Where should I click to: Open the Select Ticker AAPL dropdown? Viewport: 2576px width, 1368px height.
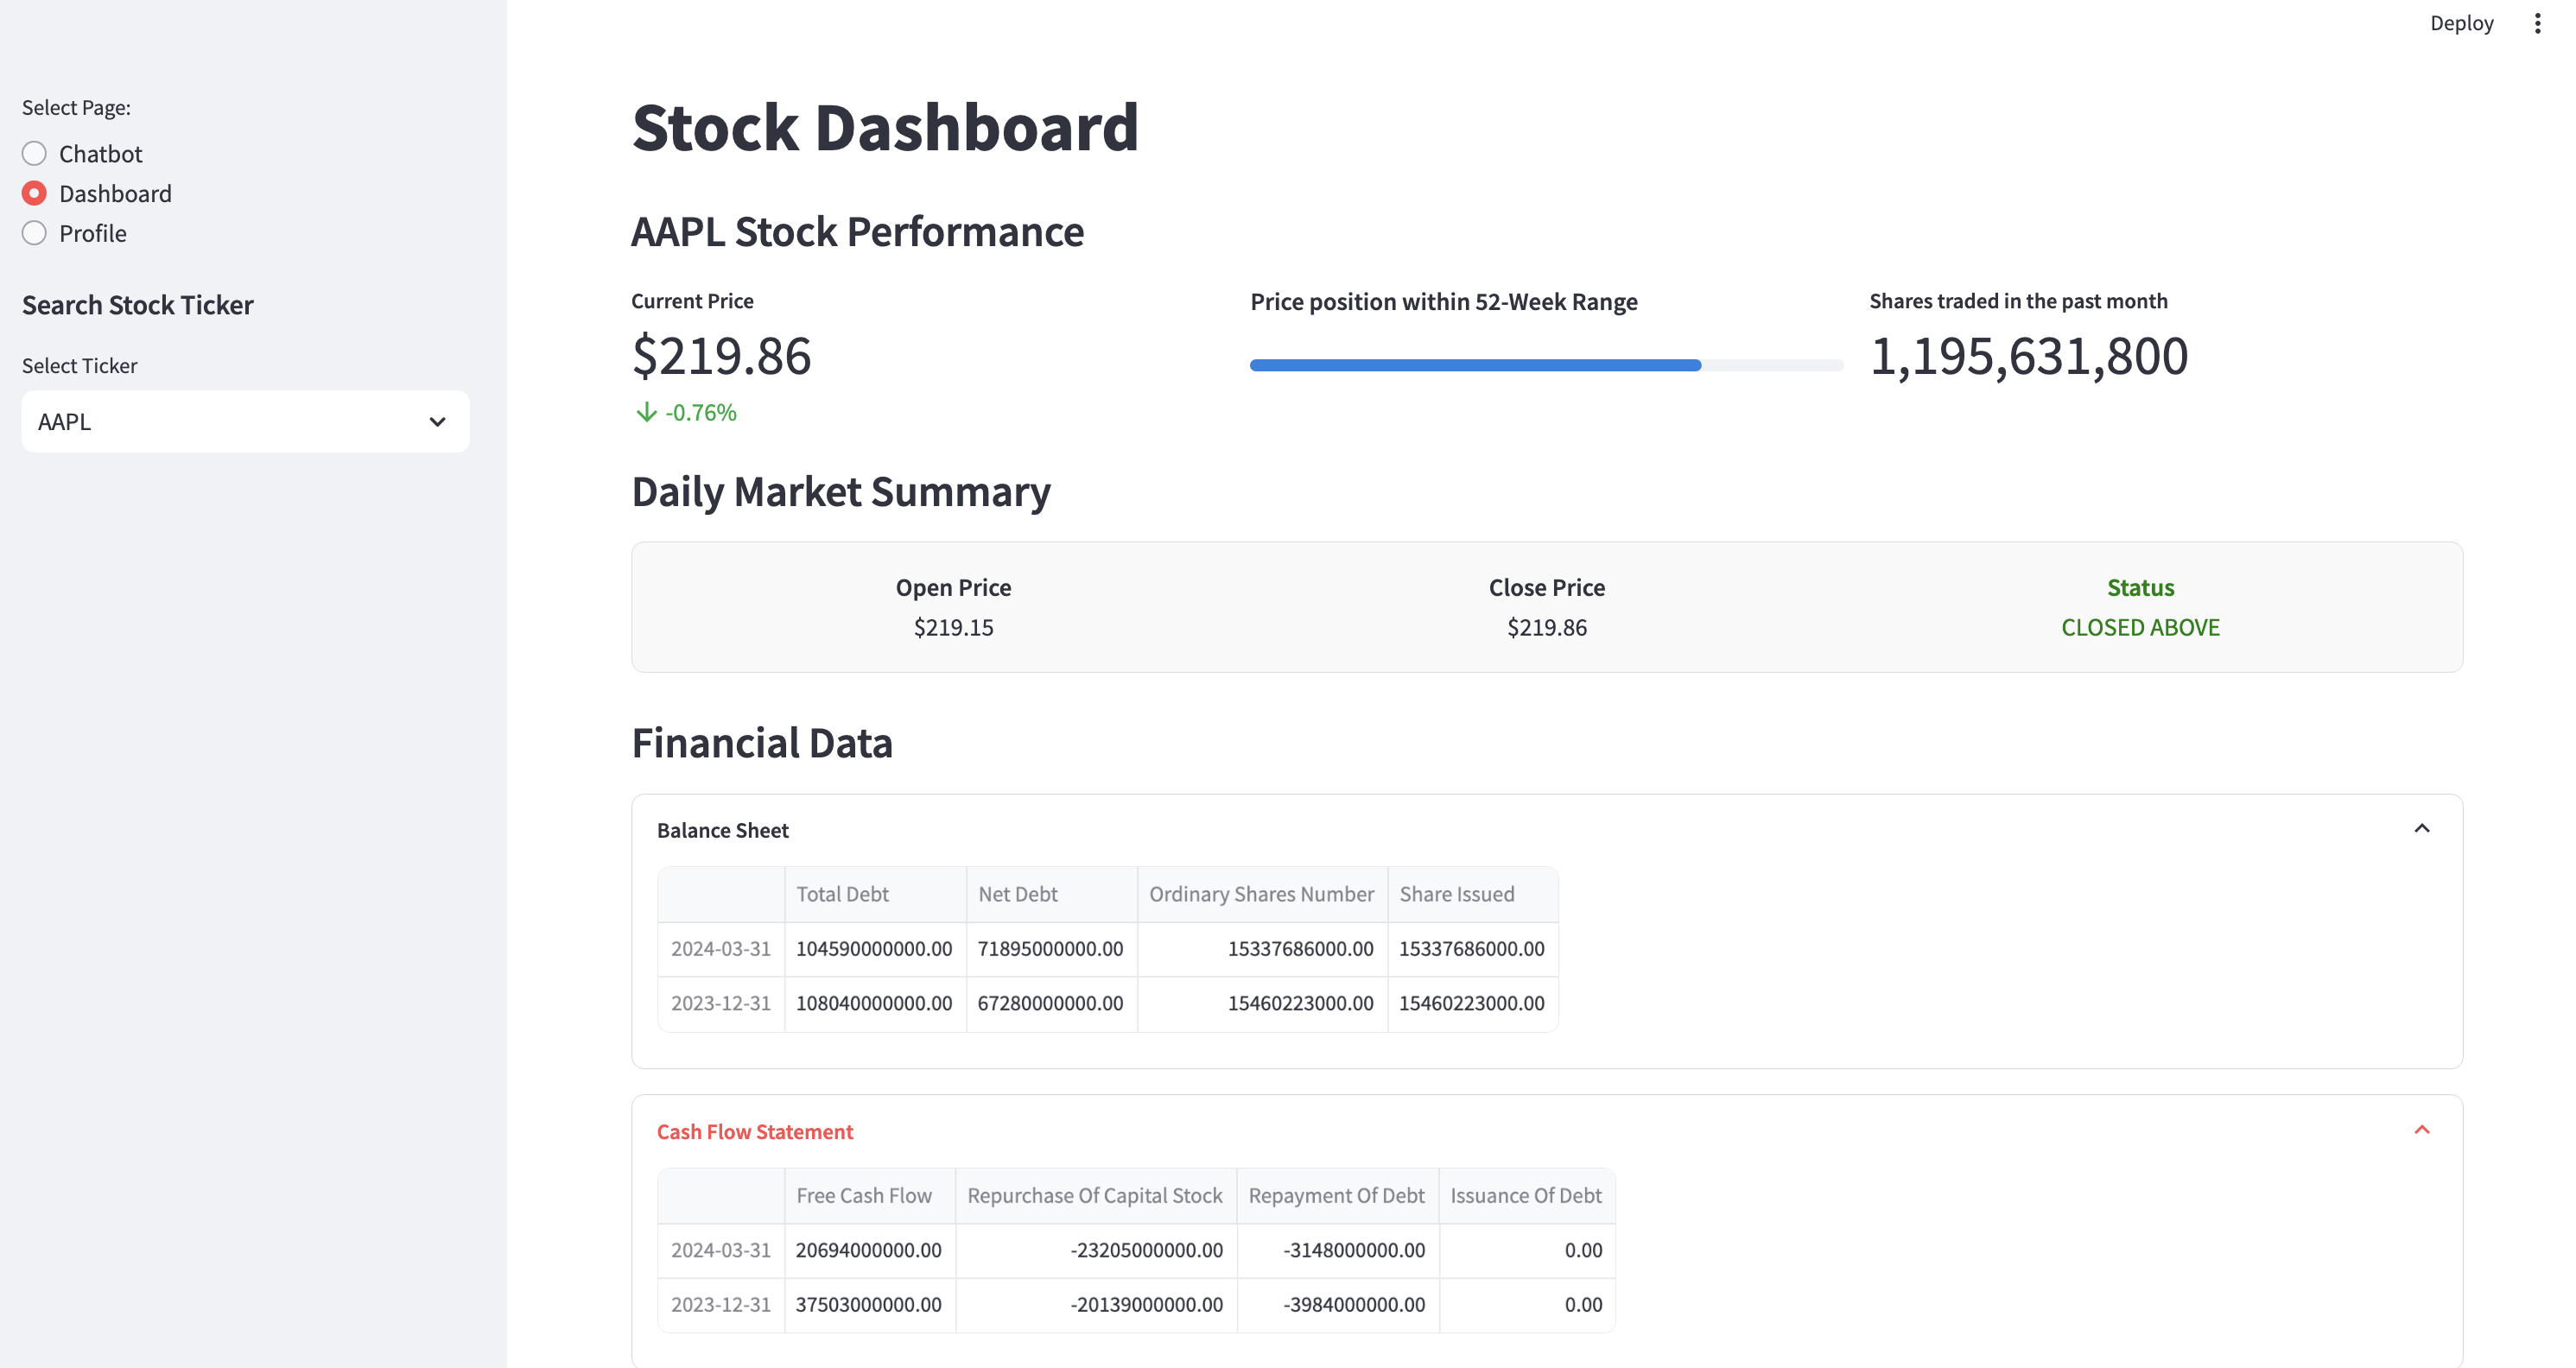pyautogui.click(x=230, y=421)
